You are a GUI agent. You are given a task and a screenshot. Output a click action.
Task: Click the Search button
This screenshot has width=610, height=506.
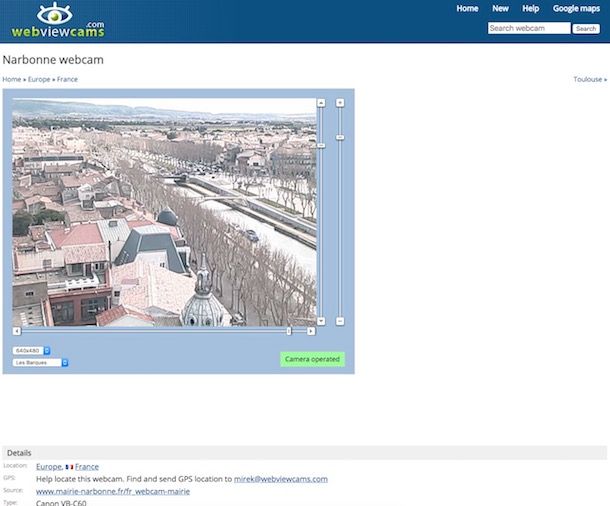(586, 29)
